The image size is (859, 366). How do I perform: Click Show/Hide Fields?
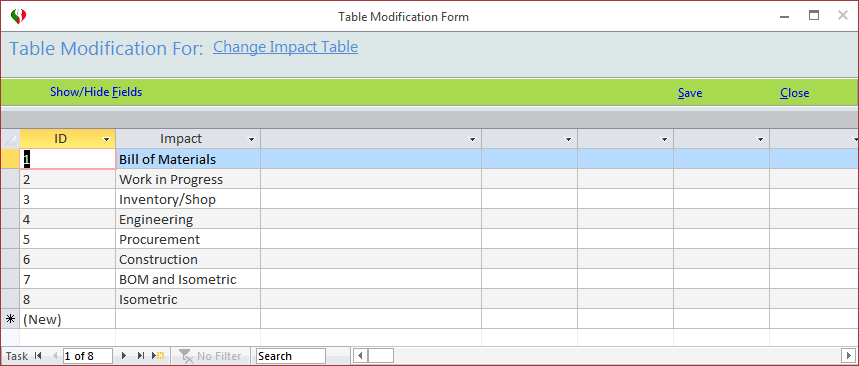coord(96,92)
